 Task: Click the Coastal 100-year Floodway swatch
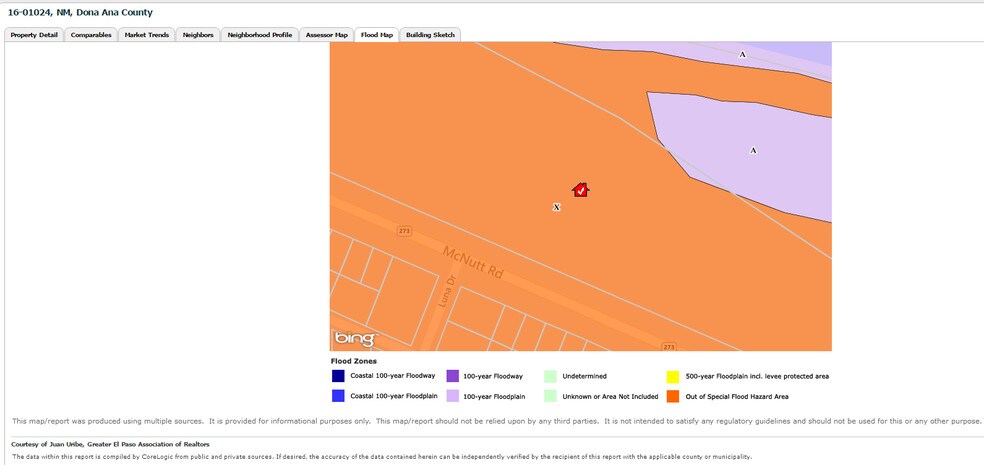tap(338, 377)
